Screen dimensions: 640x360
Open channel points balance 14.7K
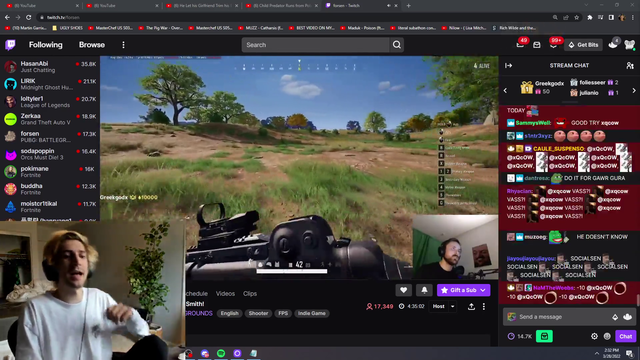tap(520, 336)
